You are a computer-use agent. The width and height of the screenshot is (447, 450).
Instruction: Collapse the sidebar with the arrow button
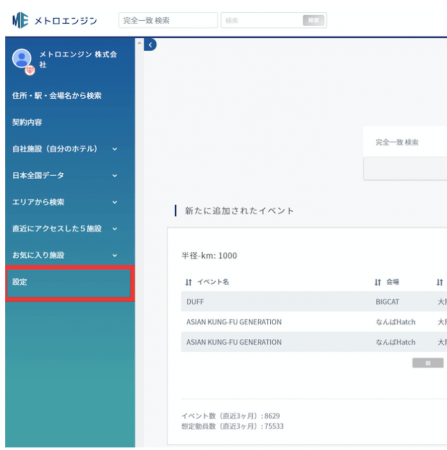pos(150,45)
